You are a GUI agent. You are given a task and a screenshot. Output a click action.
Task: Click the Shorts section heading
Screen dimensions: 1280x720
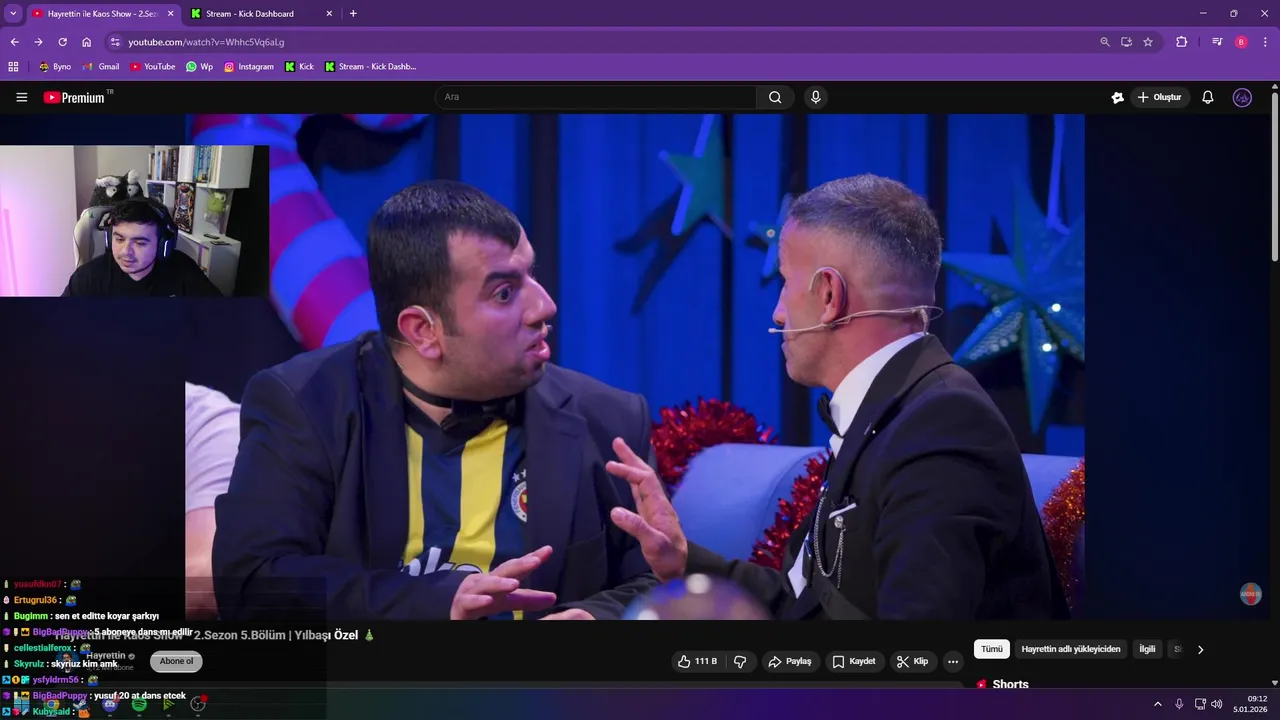[1010, 685]
